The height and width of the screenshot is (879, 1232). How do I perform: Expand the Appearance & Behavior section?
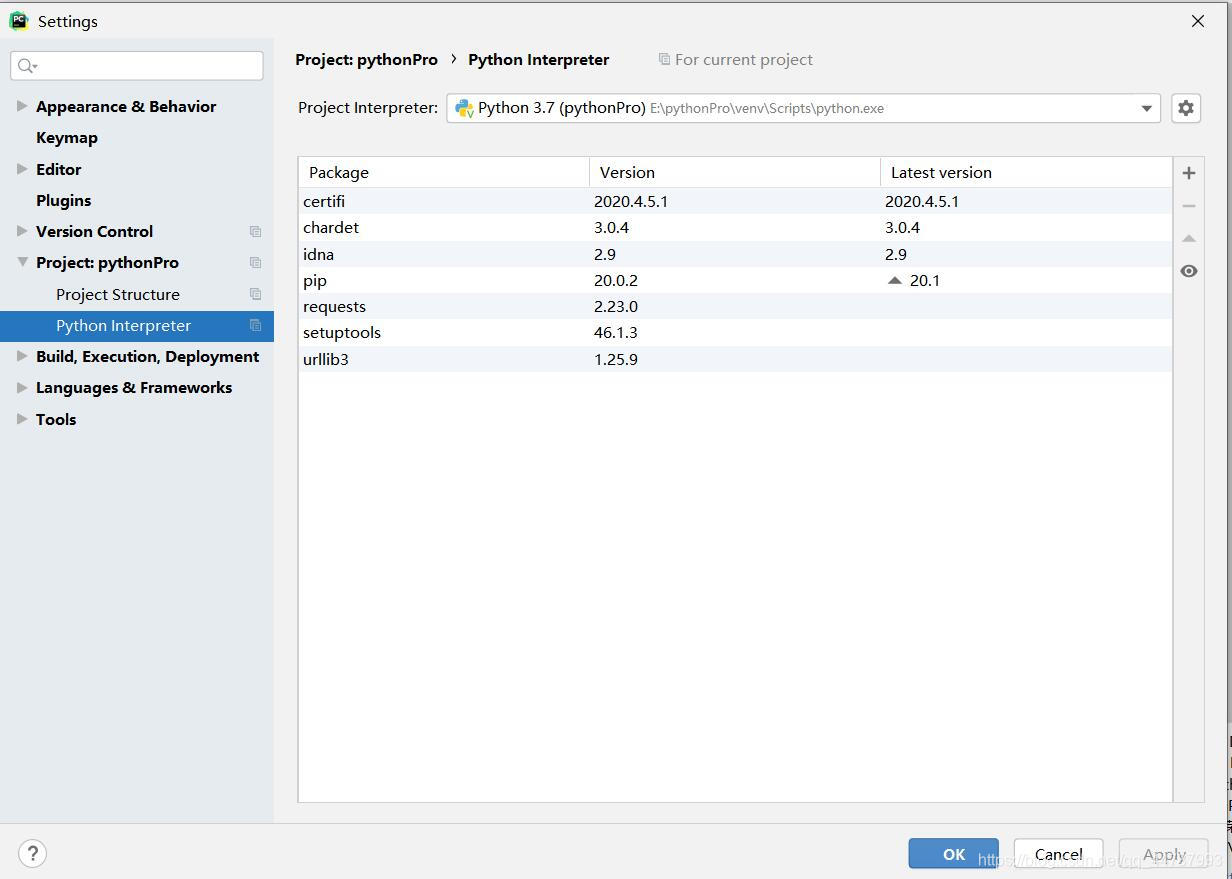tap(20, 106)
